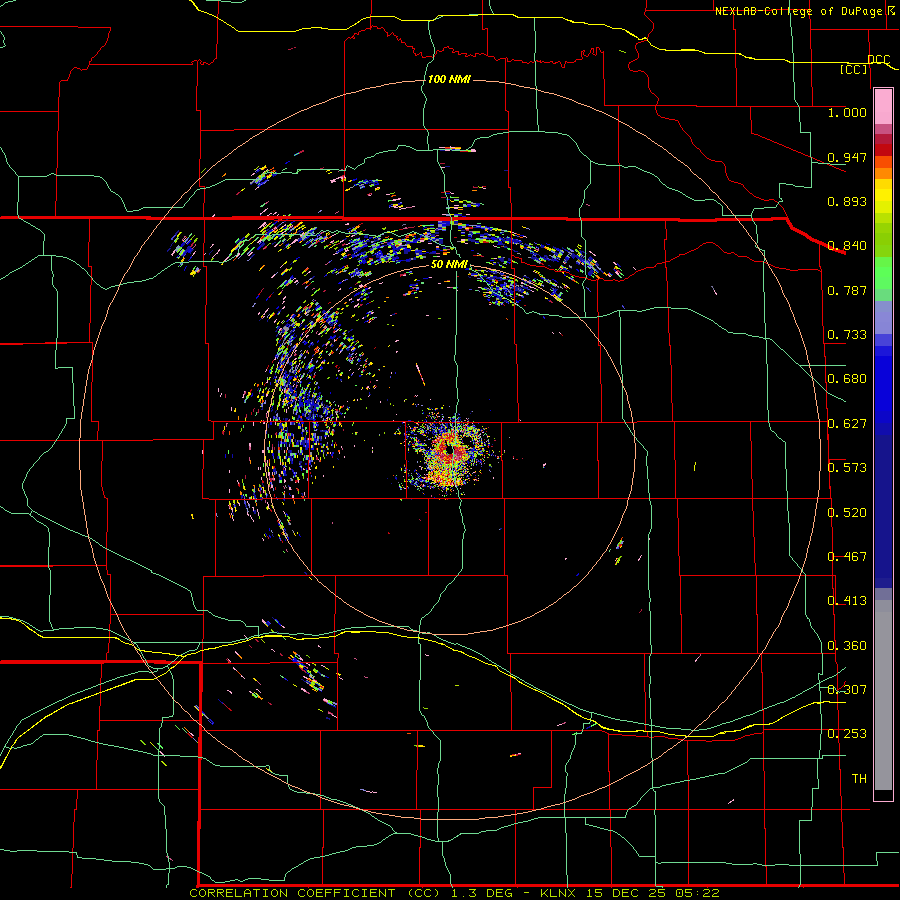Click the 100 NMI range ring label
Viewport: 900px width, 900px height.
(x=449, y=79)
